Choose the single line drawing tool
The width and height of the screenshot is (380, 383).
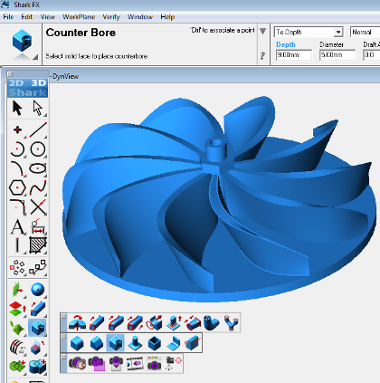(x=38, y=130)
